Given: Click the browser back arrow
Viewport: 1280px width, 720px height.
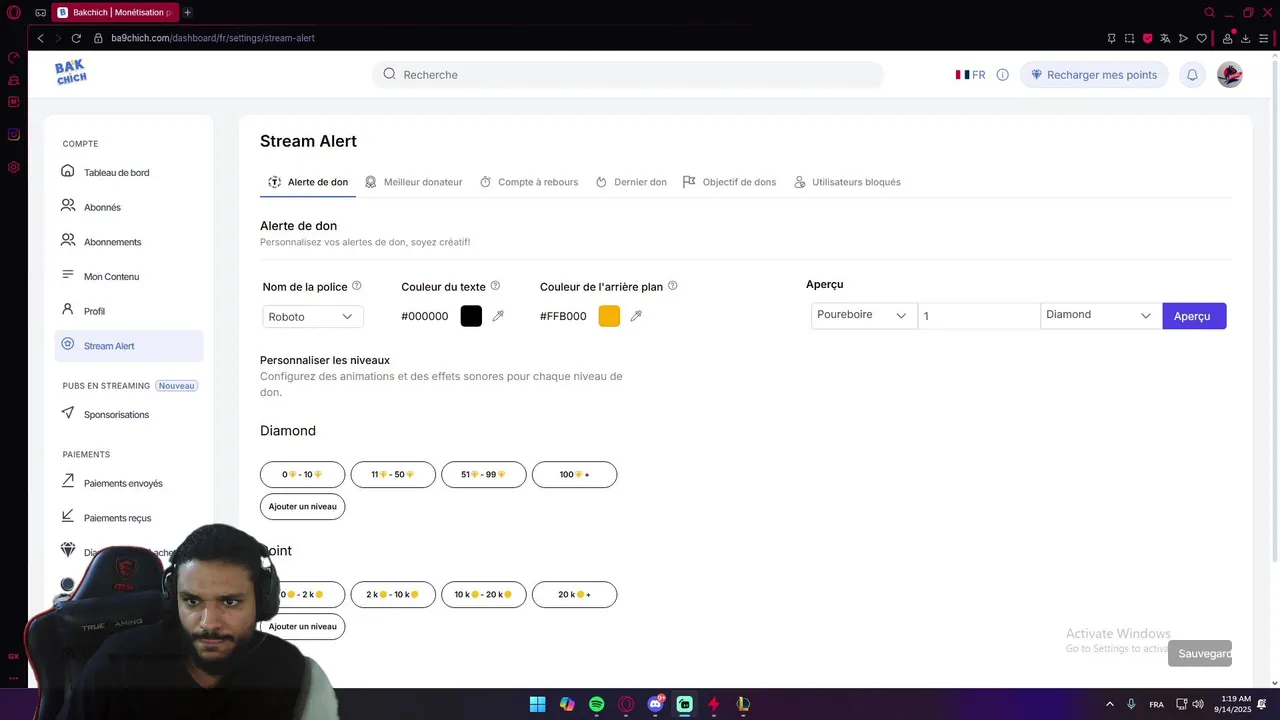Looking at the screenshot, I should tap(40, 38).
